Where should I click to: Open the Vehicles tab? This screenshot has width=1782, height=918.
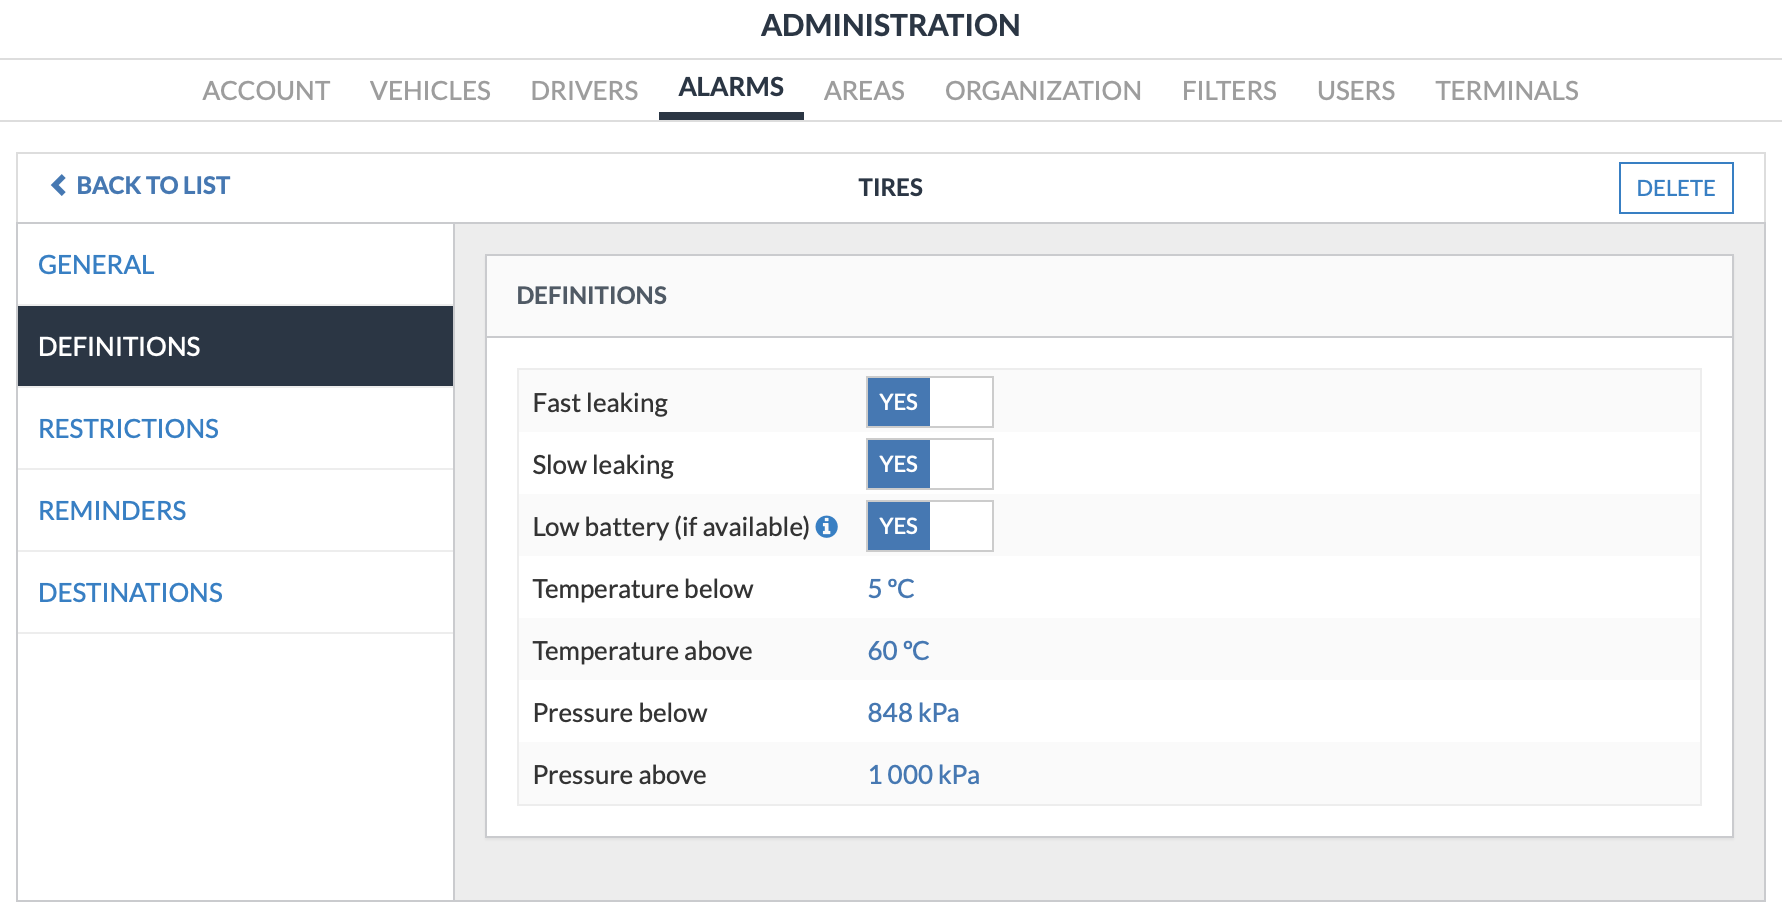(x=430, y=91)
